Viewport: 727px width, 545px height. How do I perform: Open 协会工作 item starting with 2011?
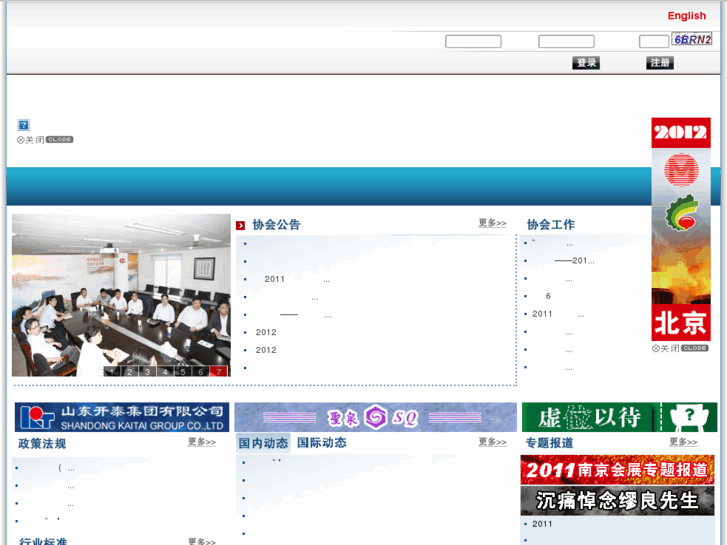tap(558, 314)
